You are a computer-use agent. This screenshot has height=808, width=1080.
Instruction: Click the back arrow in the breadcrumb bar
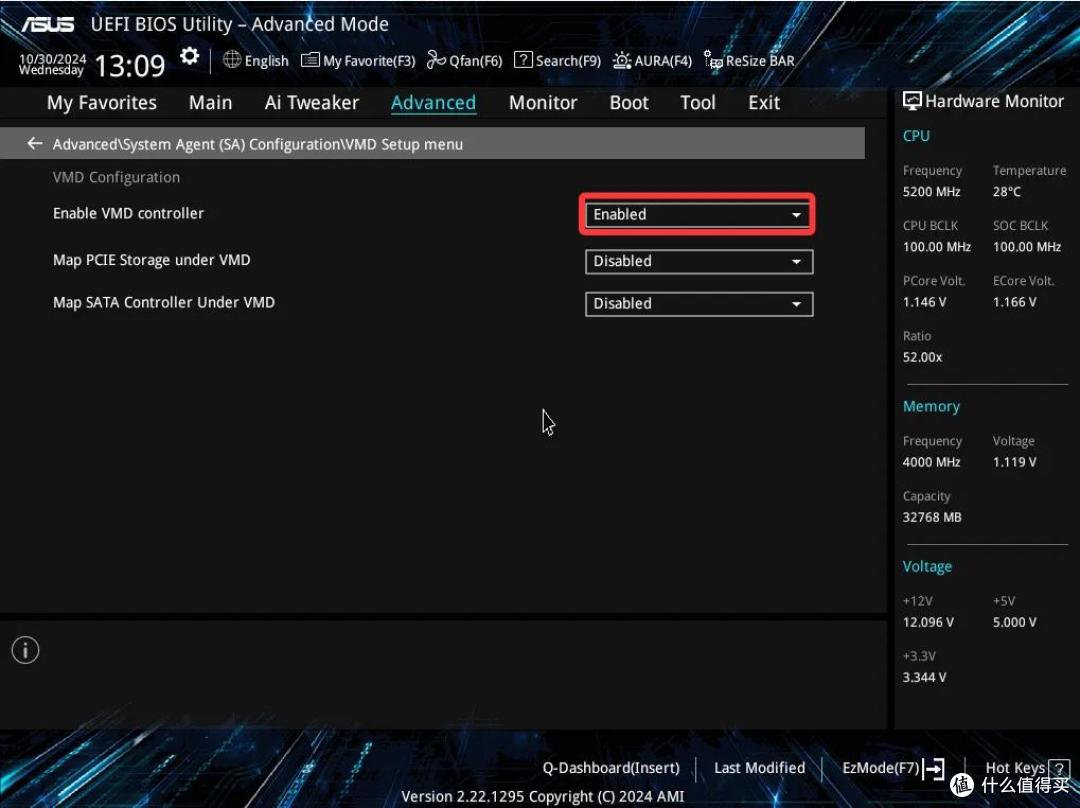(x=34, y=143)
